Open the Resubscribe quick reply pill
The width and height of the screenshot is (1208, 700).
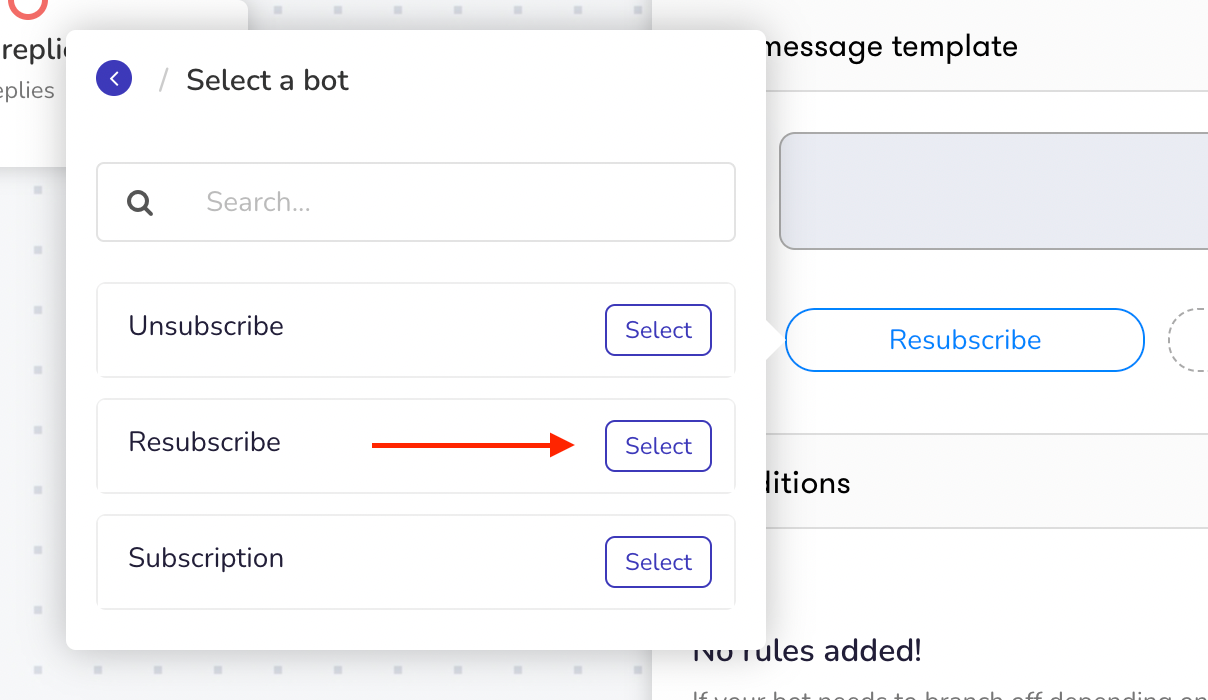(965, 340)
